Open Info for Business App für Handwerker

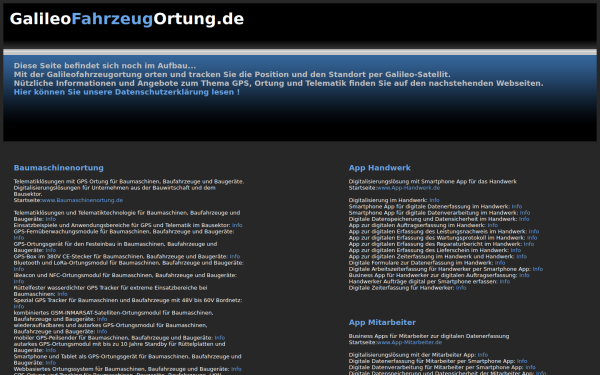pyautogui.click(x=524, y=276)
